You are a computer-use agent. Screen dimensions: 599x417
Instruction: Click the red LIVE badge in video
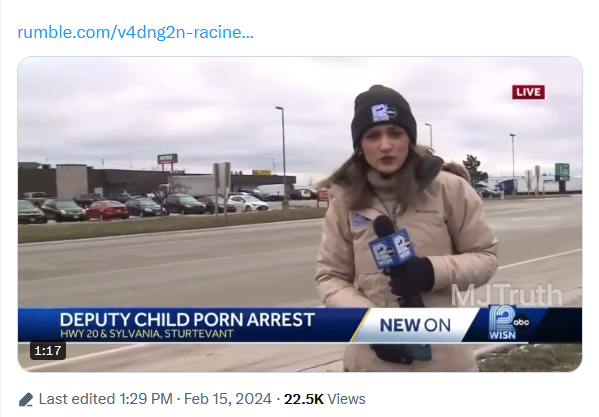click(528, 92)
